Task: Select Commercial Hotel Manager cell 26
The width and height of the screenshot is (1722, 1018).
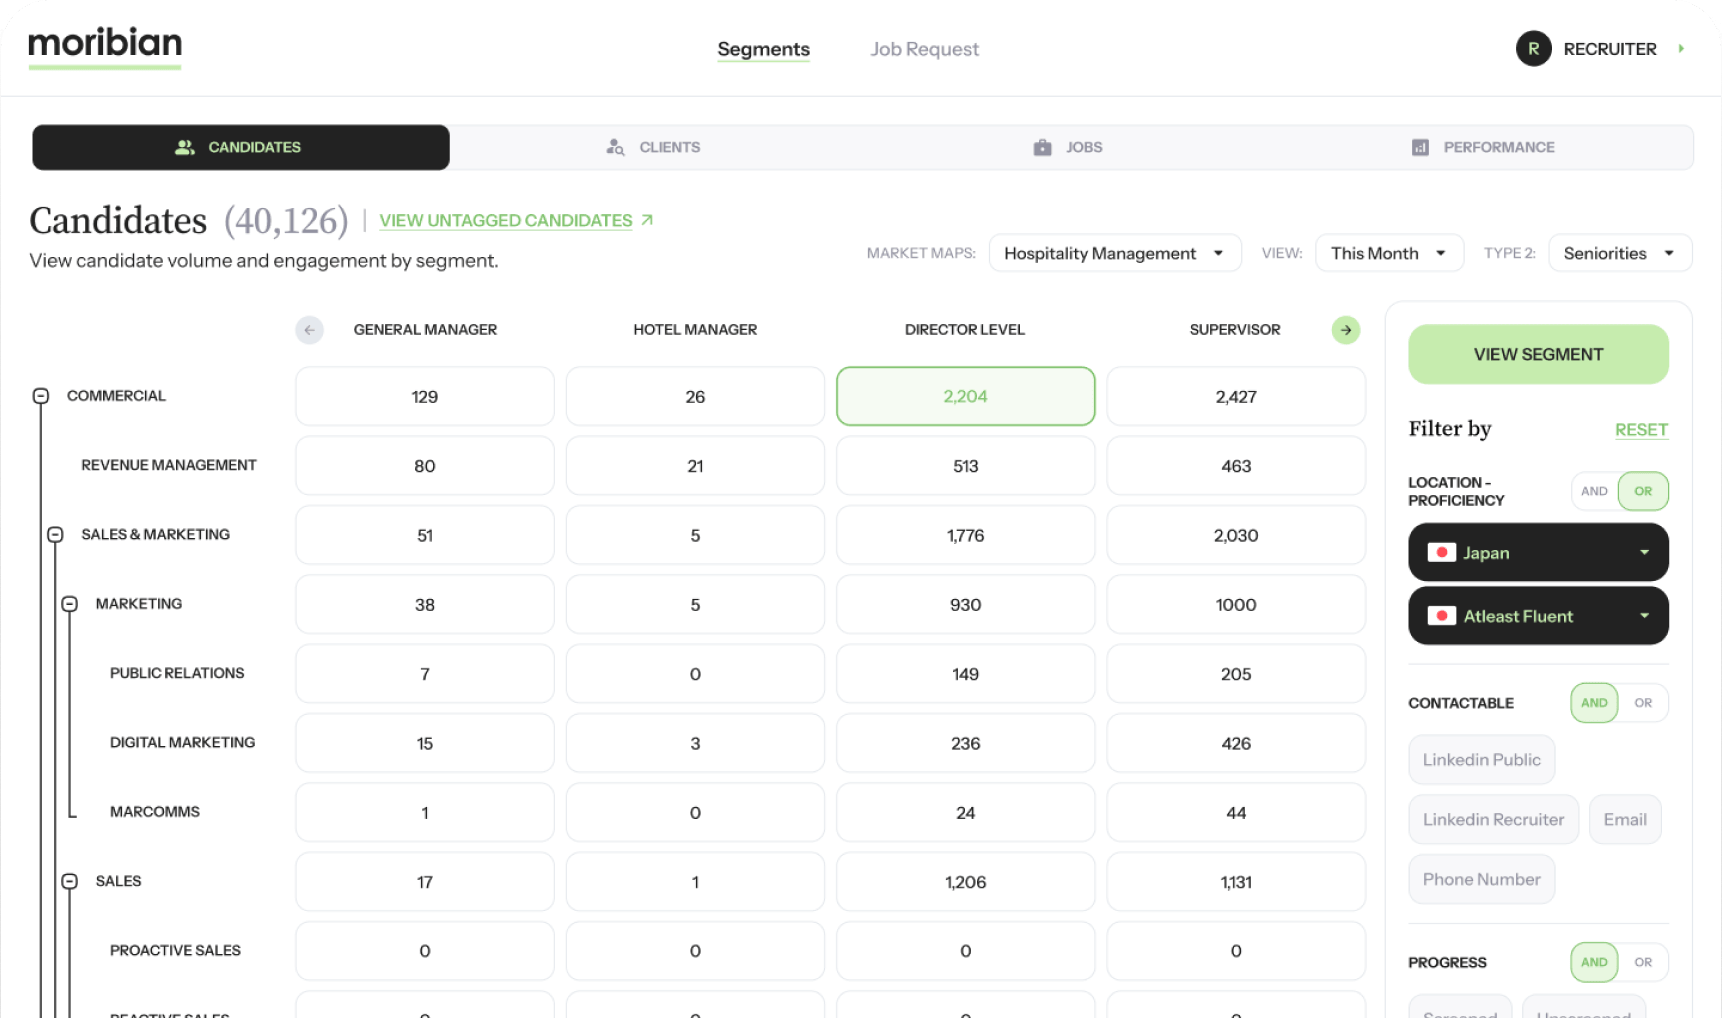Action: pyautogui.click(x=695, y=396)
